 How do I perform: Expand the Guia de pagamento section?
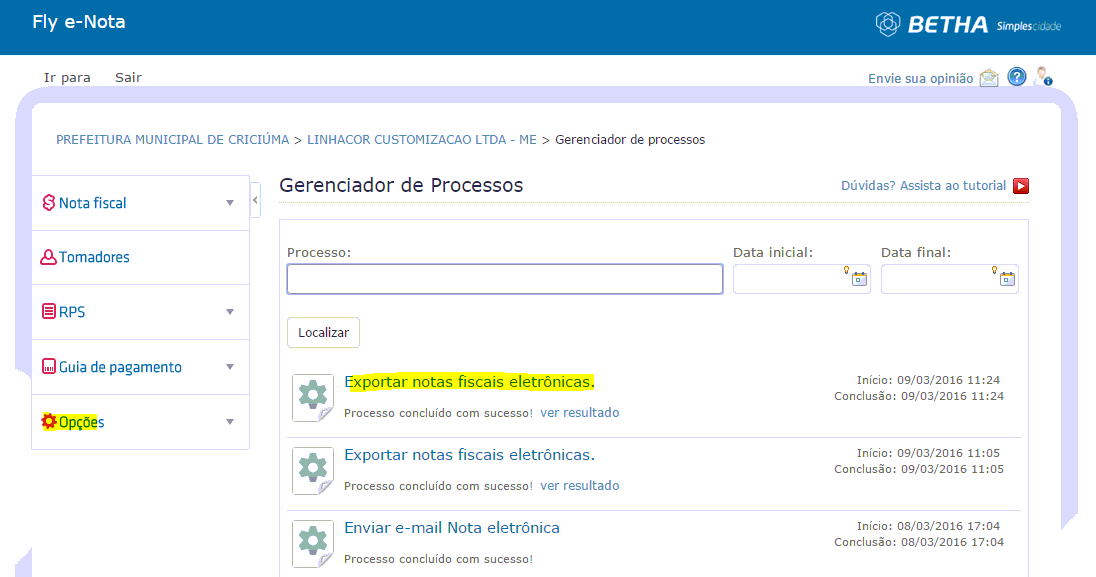[140, 367]
